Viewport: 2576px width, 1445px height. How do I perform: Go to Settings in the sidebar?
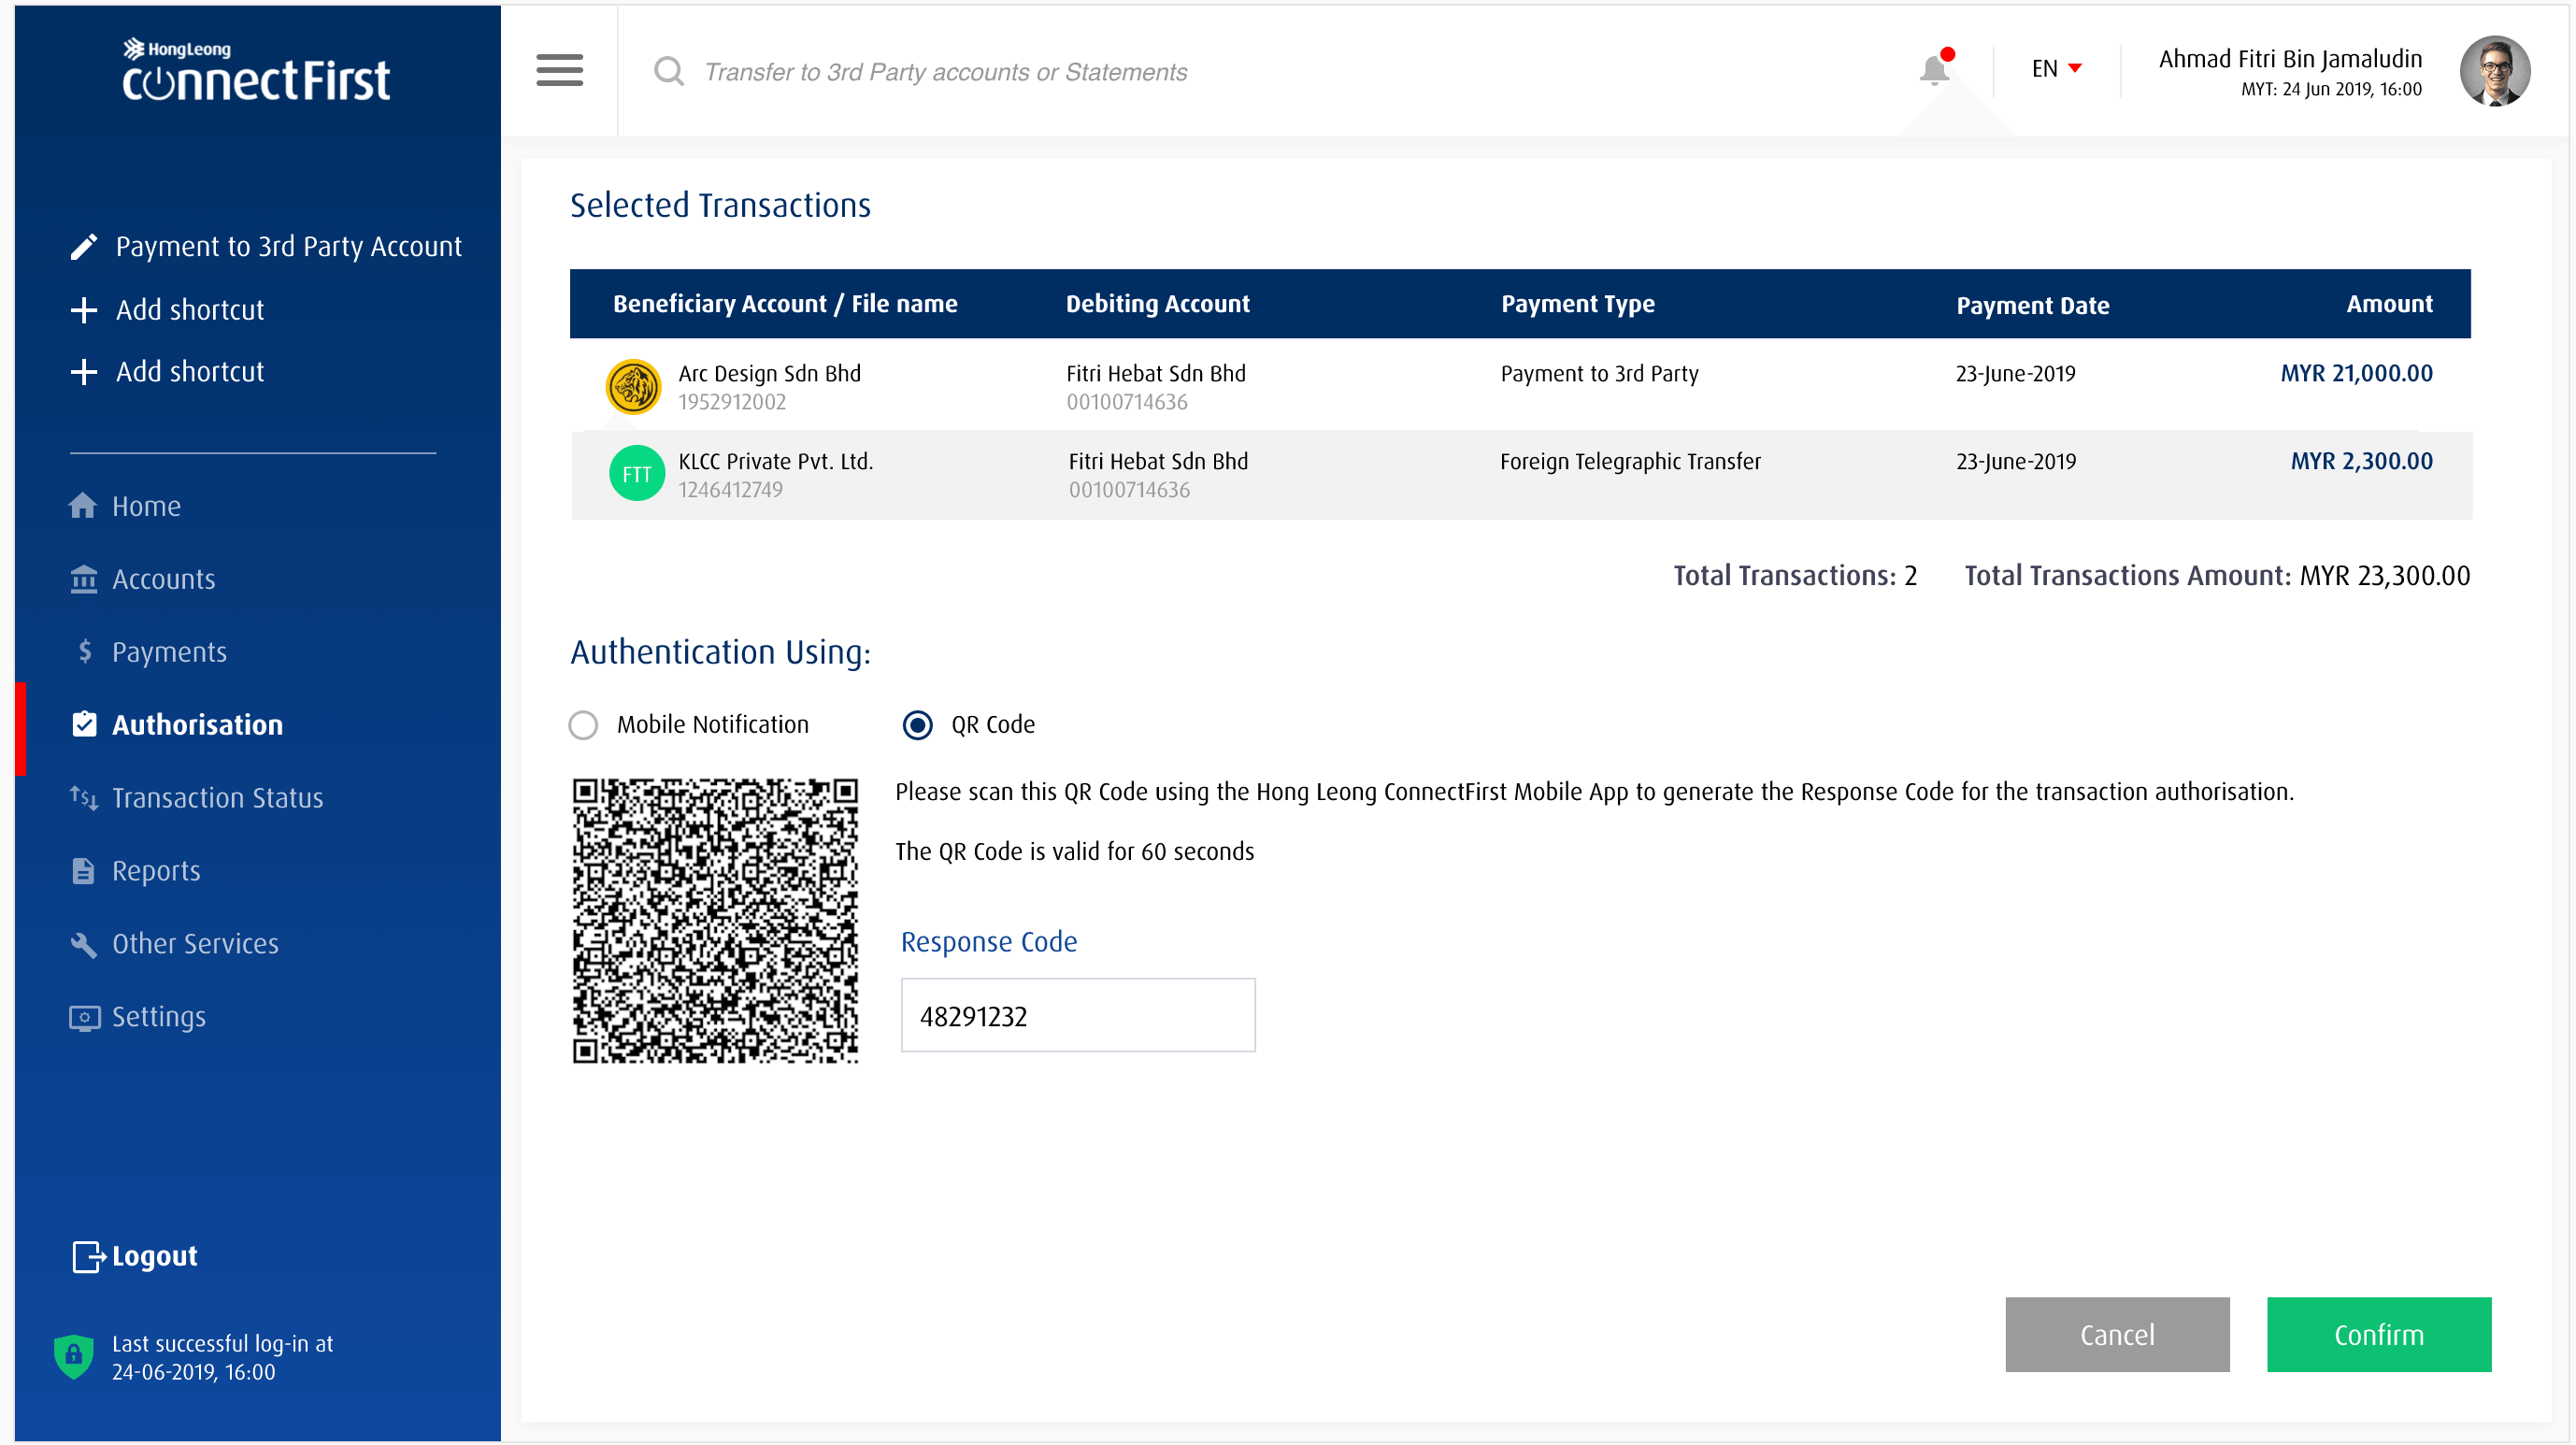158,1016
